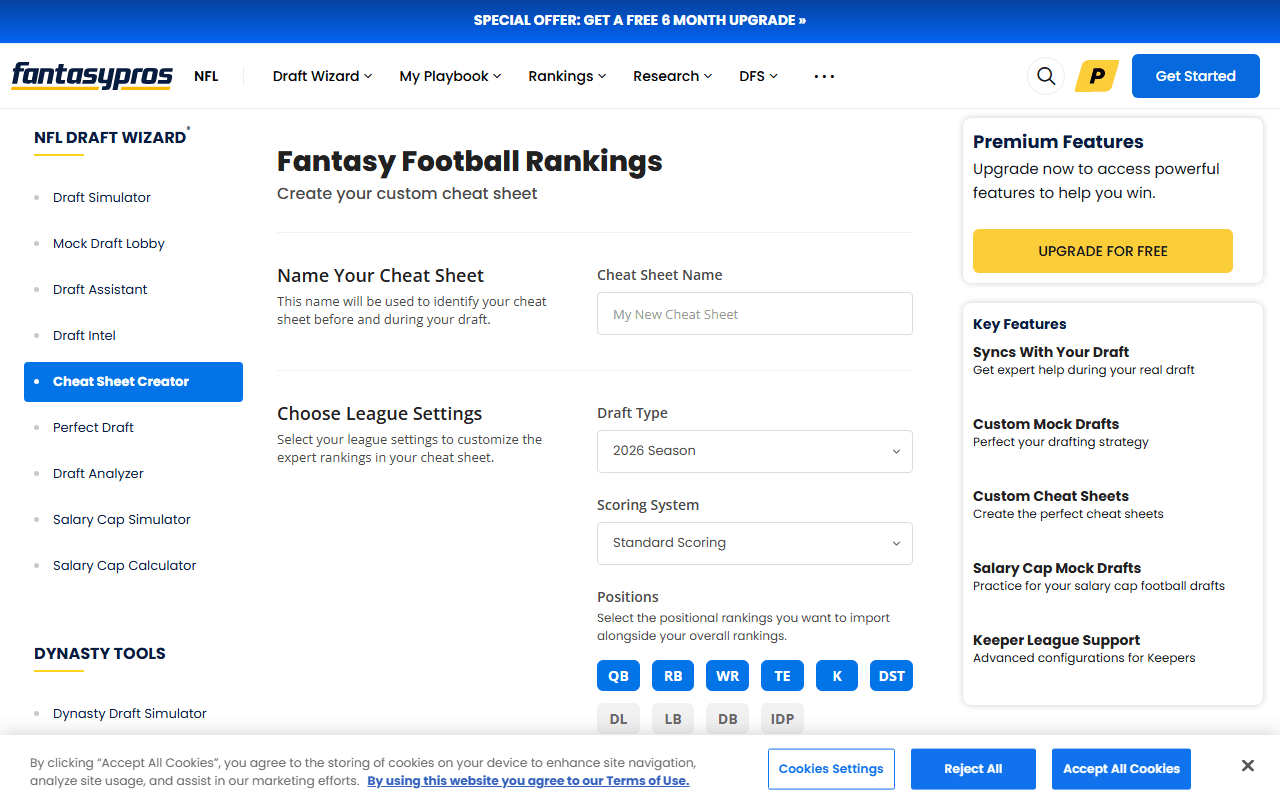Open the Terms of Use link
Screen dimensions: 1280x800
tap(528, 781)
